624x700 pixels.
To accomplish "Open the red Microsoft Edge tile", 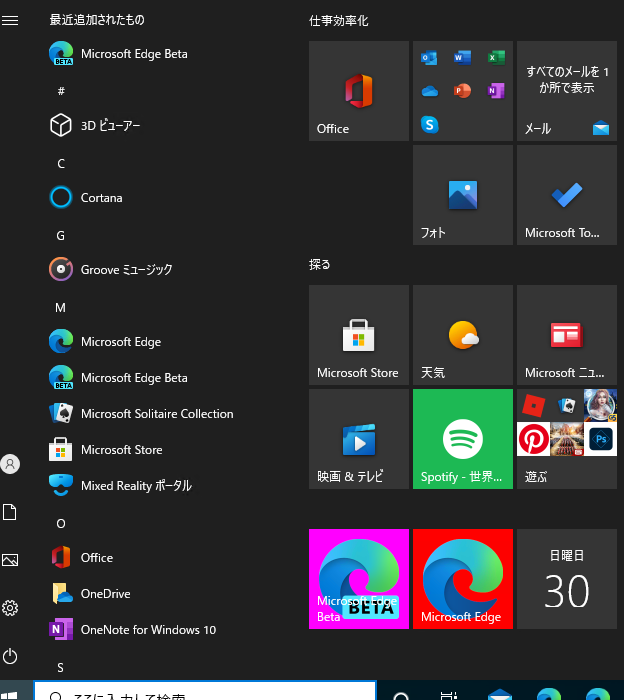I will pos(463,579).
